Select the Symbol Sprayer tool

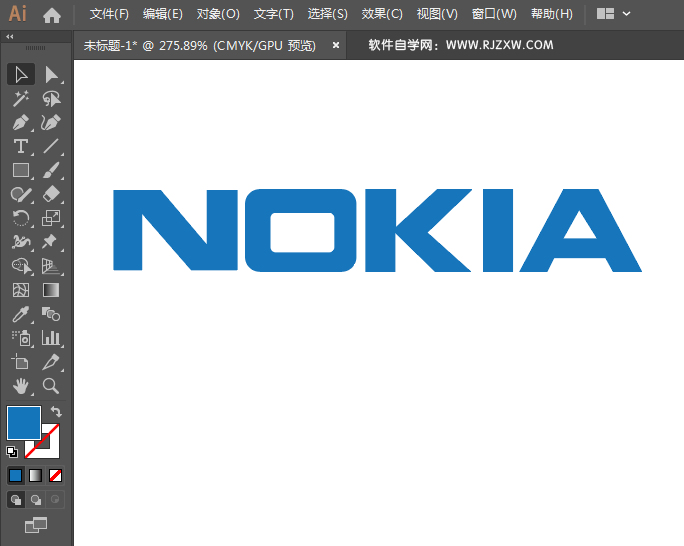pos(21,338)
